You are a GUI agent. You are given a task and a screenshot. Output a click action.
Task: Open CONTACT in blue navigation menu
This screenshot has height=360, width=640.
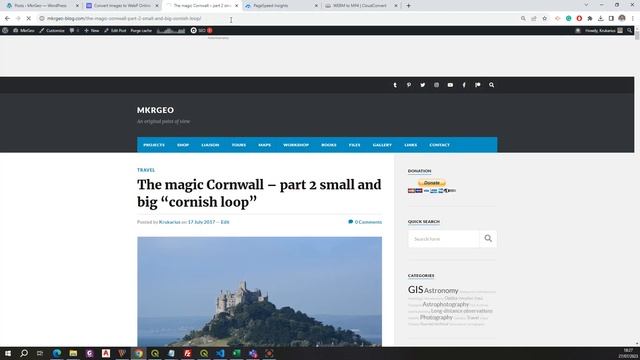pos(440,145)
